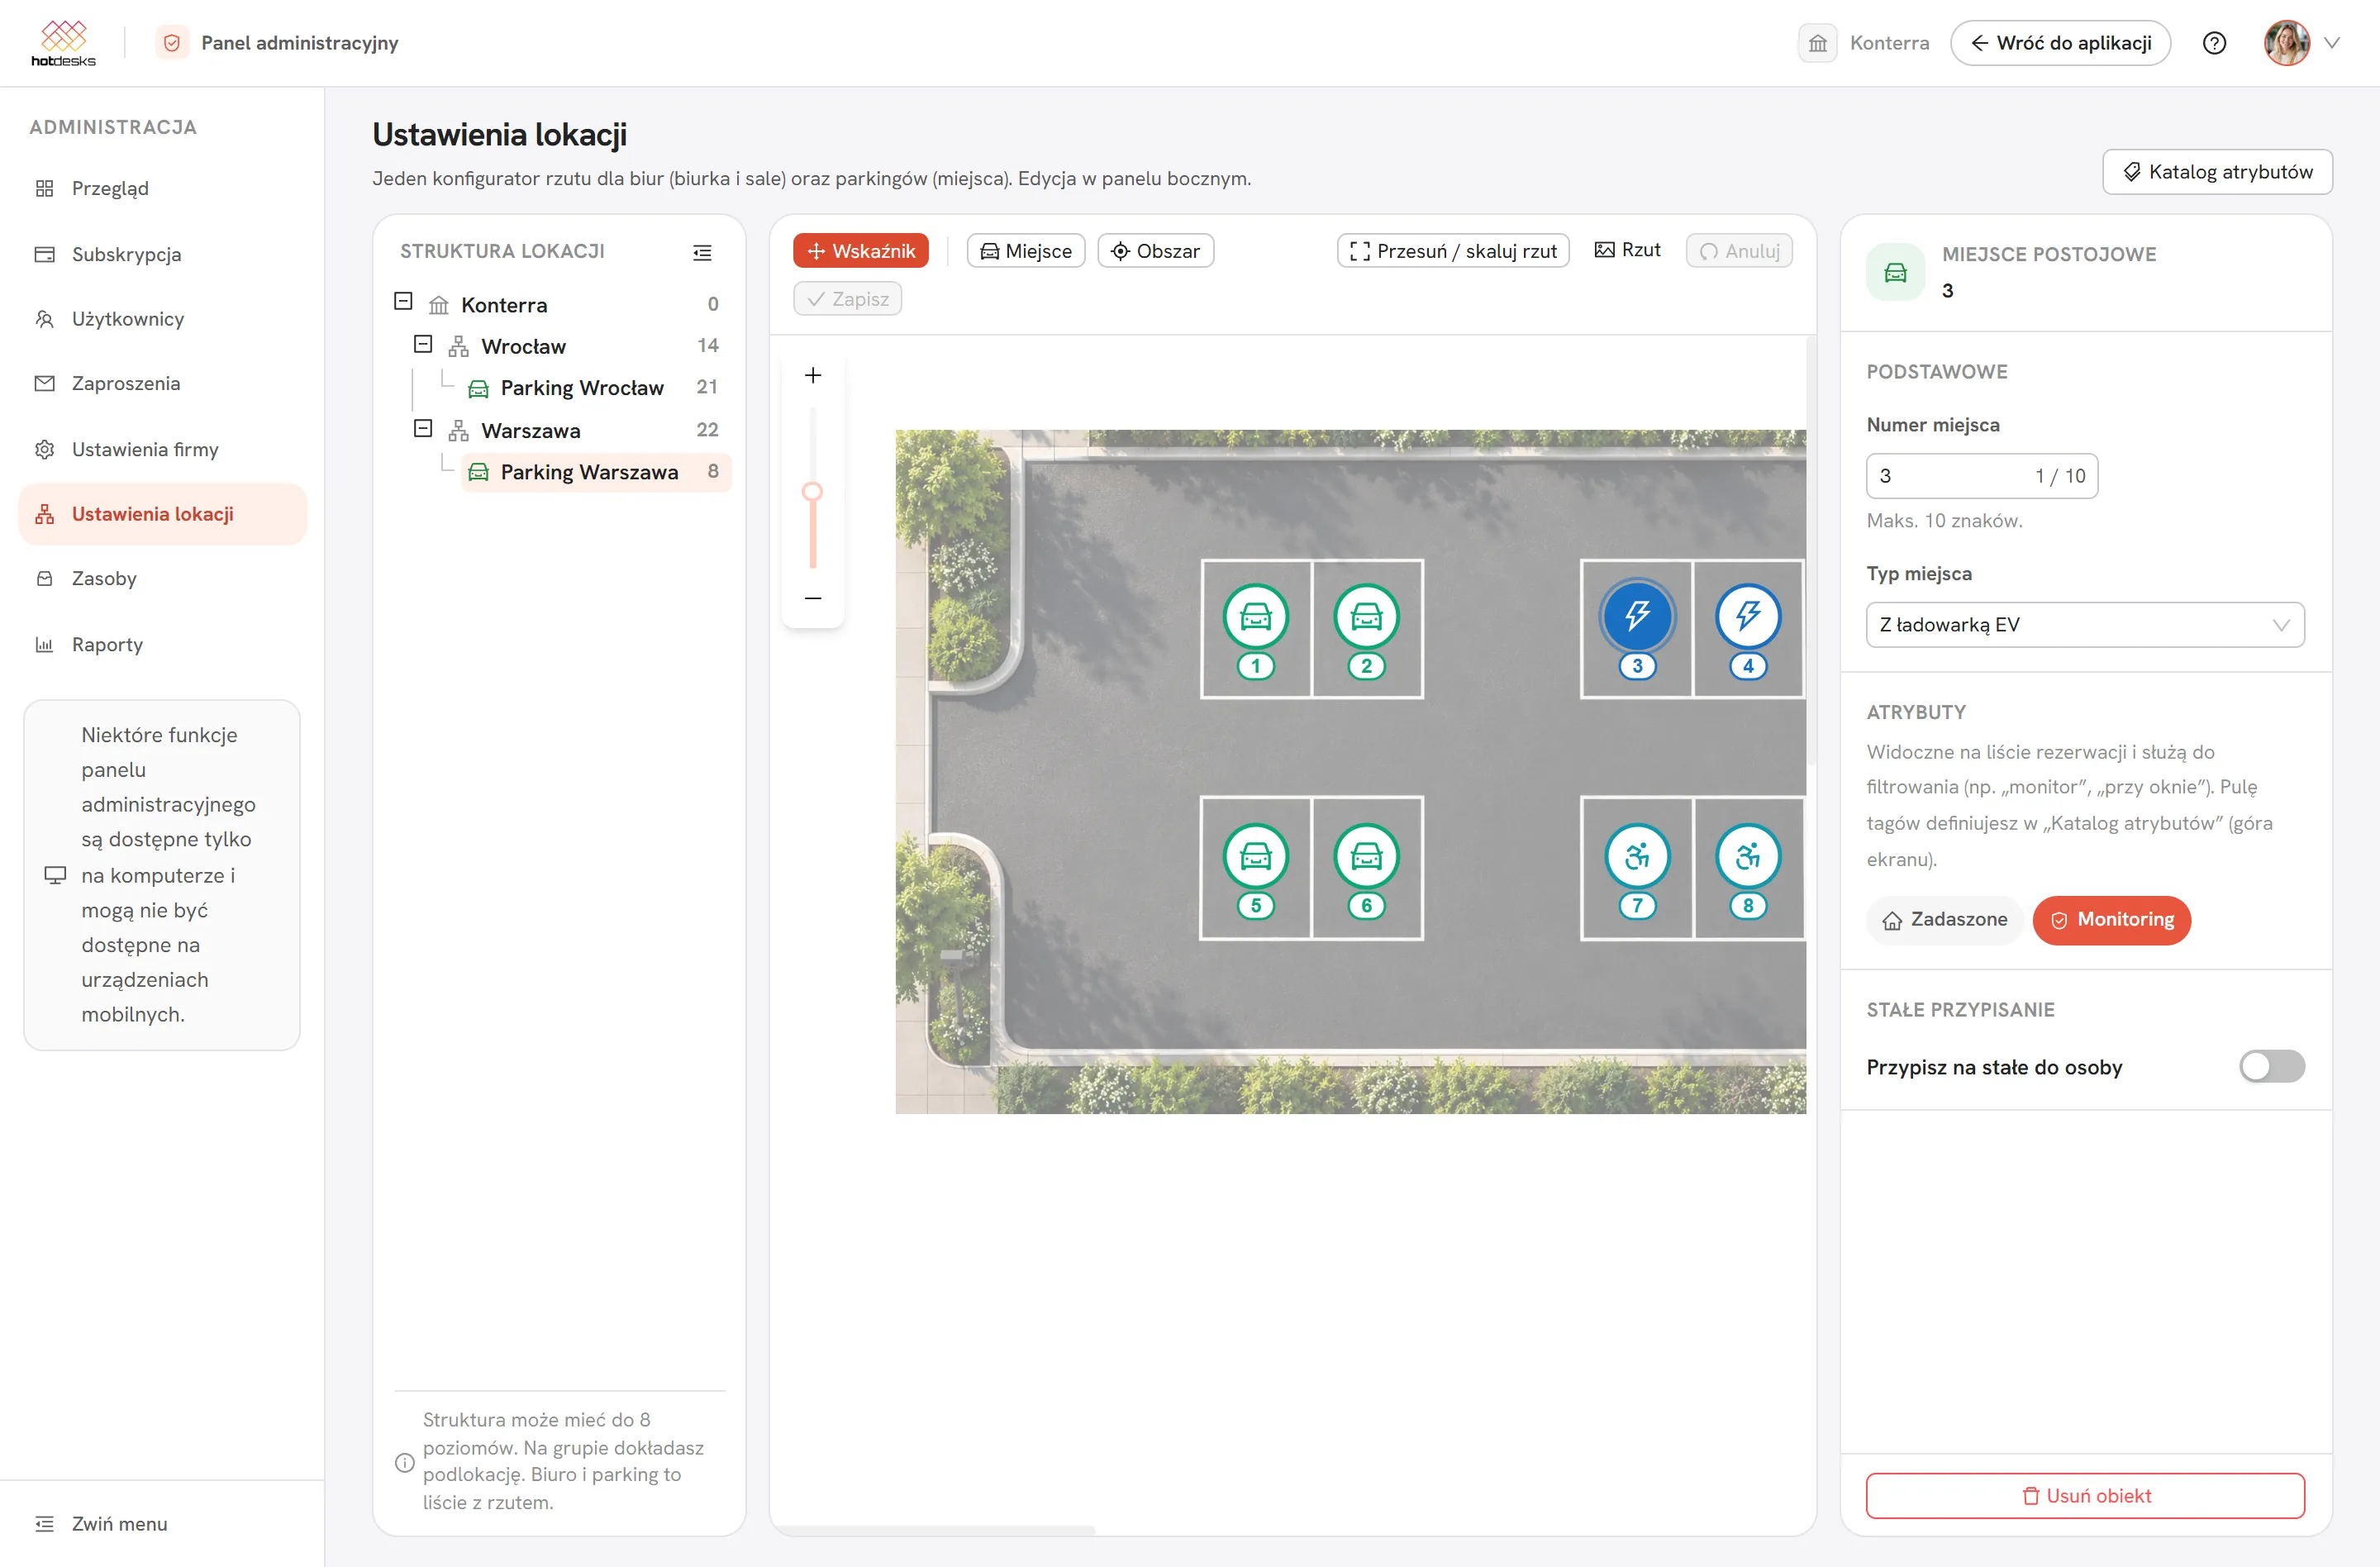Open Raporty in the sidebar
2380x1567 pixels.
(x=162, y=644)
